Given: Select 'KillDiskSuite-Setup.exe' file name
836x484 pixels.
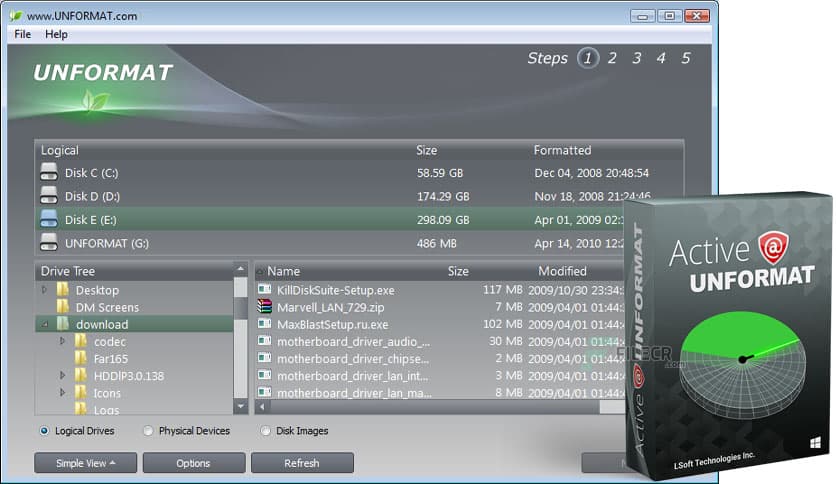Looking at the screenshot, I should [x=335, y=290].
